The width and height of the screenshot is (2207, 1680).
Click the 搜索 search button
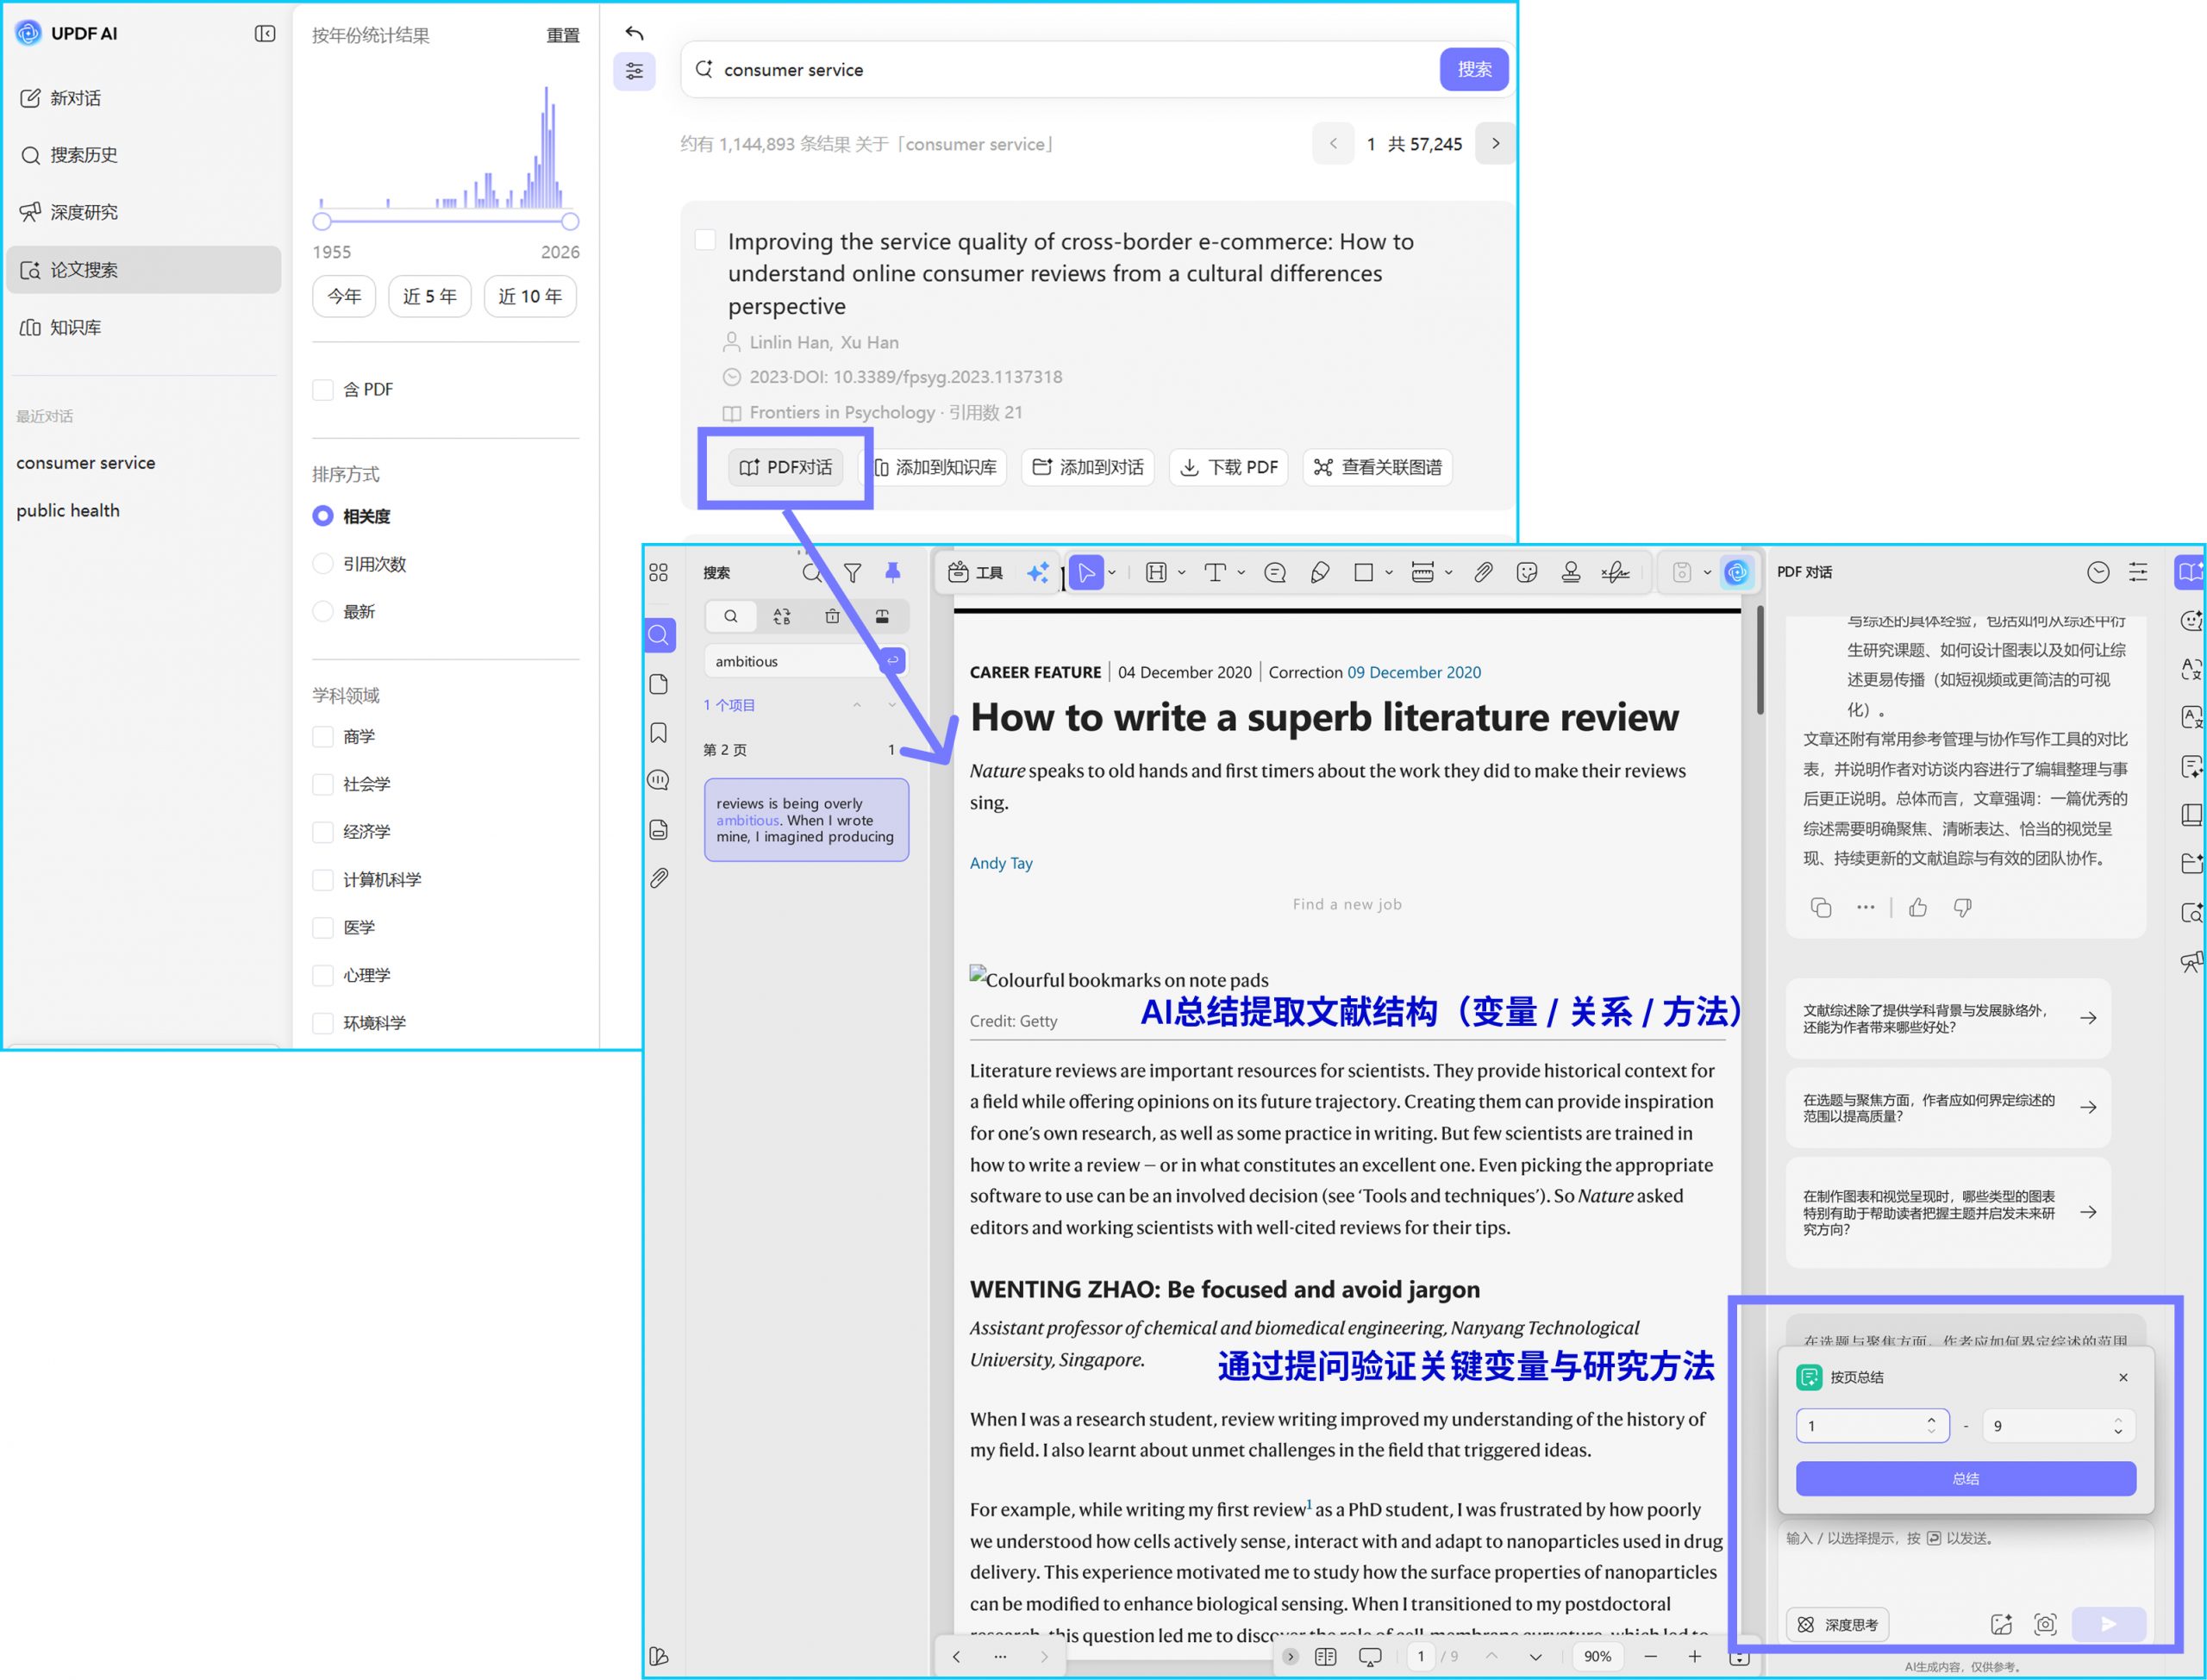pos(1474,70)
